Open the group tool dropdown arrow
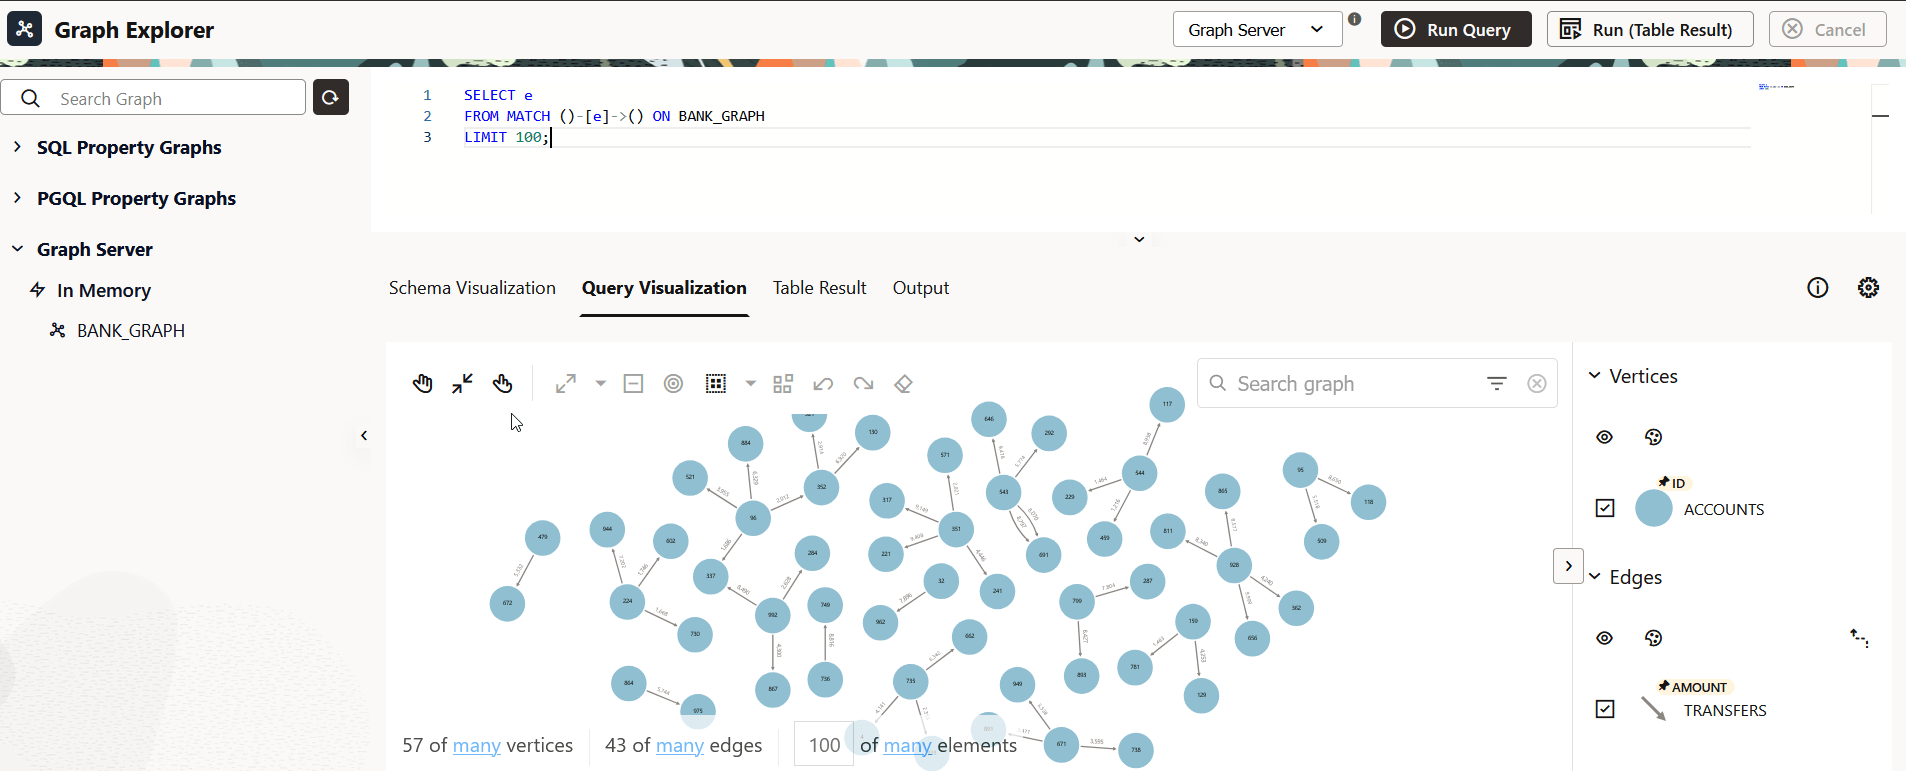This screenshot has width=1906, height=771. coord(750,384)
